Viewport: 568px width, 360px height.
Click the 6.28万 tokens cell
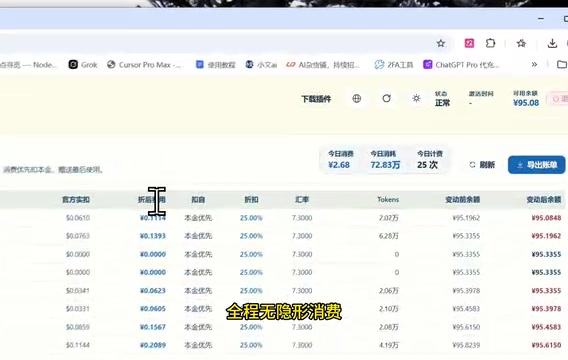pos(389,236)
